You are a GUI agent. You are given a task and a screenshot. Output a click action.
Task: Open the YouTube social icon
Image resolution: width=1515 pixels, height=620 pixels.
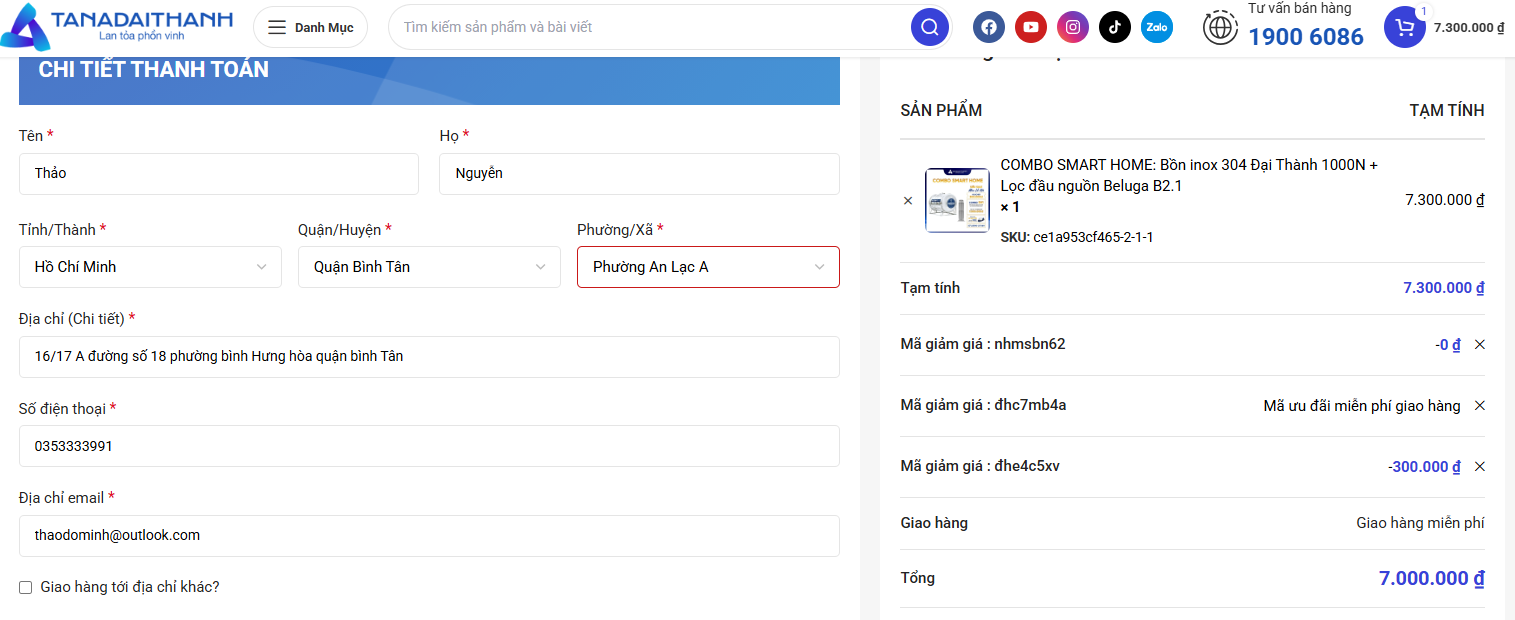point(1031,27)
